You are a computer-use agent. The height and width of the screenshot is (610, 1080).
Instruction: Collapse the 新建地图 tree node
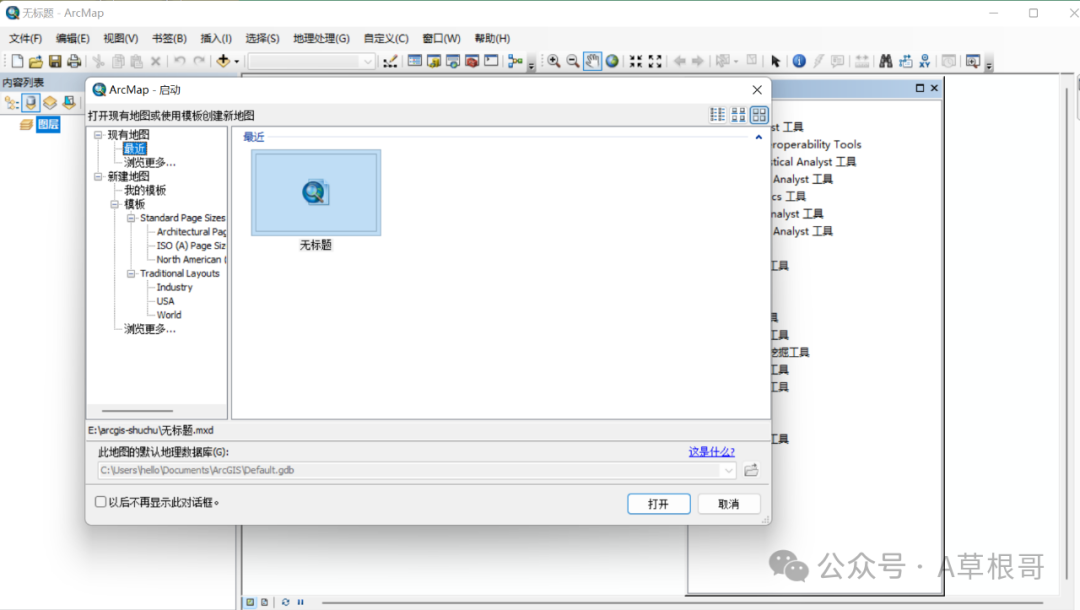[98, 177]
